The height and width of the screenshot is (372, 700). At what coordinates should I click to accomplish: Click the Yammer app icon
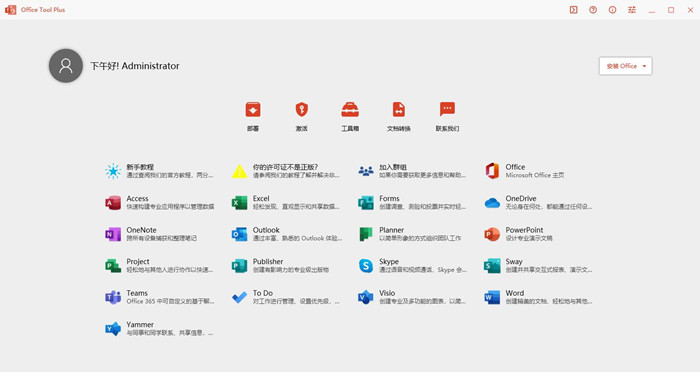tap(113, 329)
